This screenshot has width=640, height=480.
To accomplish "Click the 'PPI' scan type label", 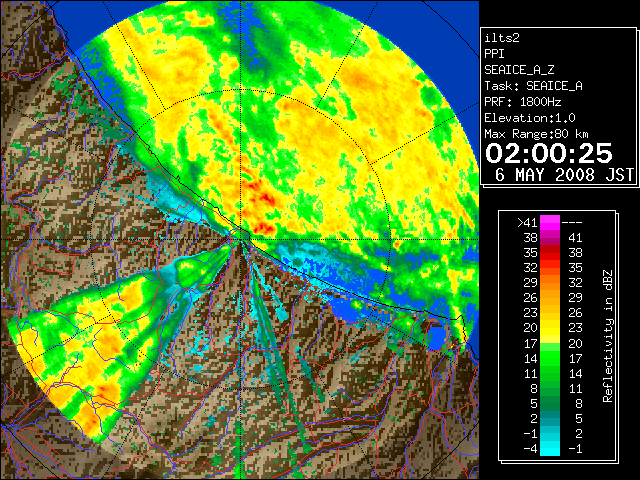I will tap(494, 54).
